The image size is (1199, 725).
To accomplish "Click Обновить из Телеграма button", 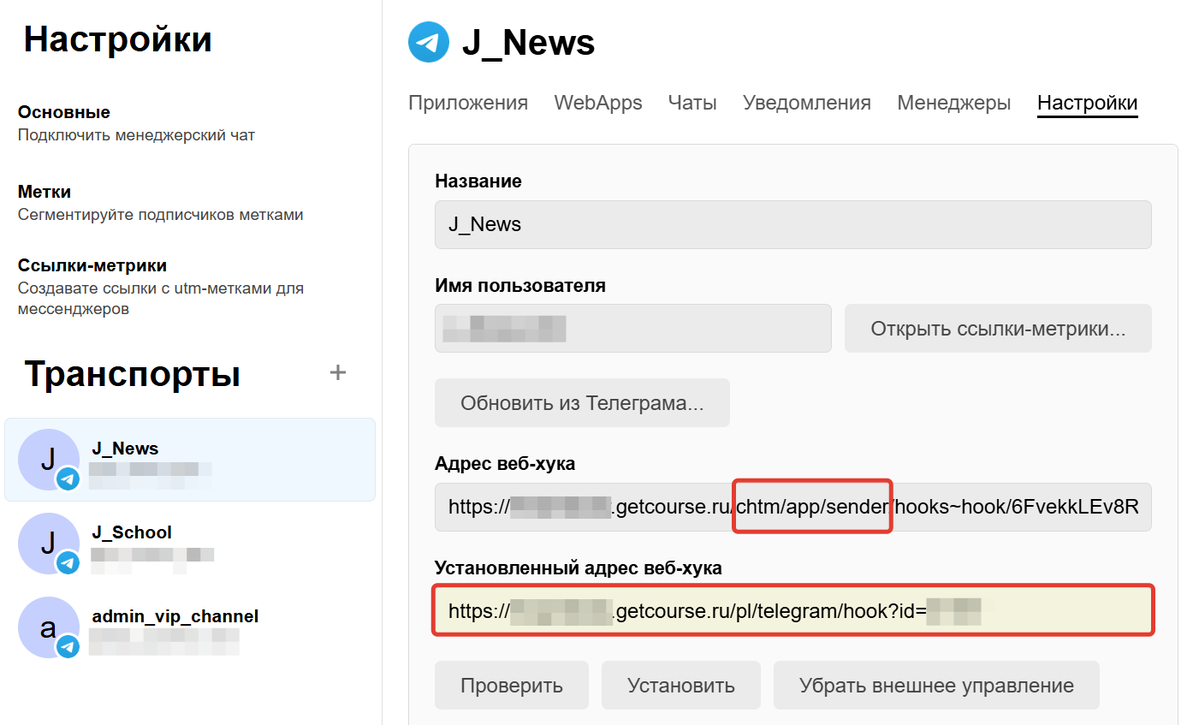I will [x=582, y=403].
